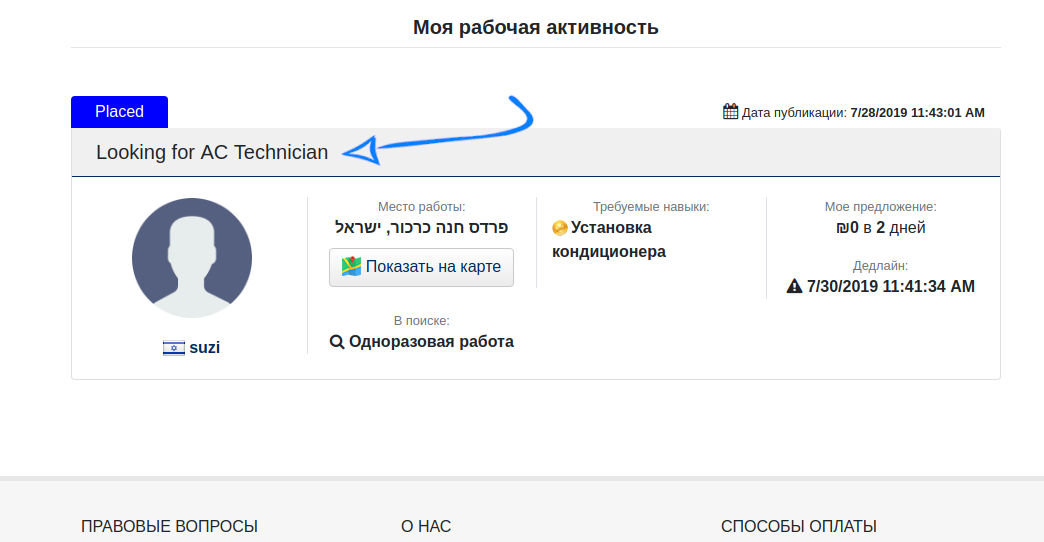1044x542 pixels.
Task: Click the publication date 7/28/2019 11:43:01 AM
Action: tap(917, 113)
